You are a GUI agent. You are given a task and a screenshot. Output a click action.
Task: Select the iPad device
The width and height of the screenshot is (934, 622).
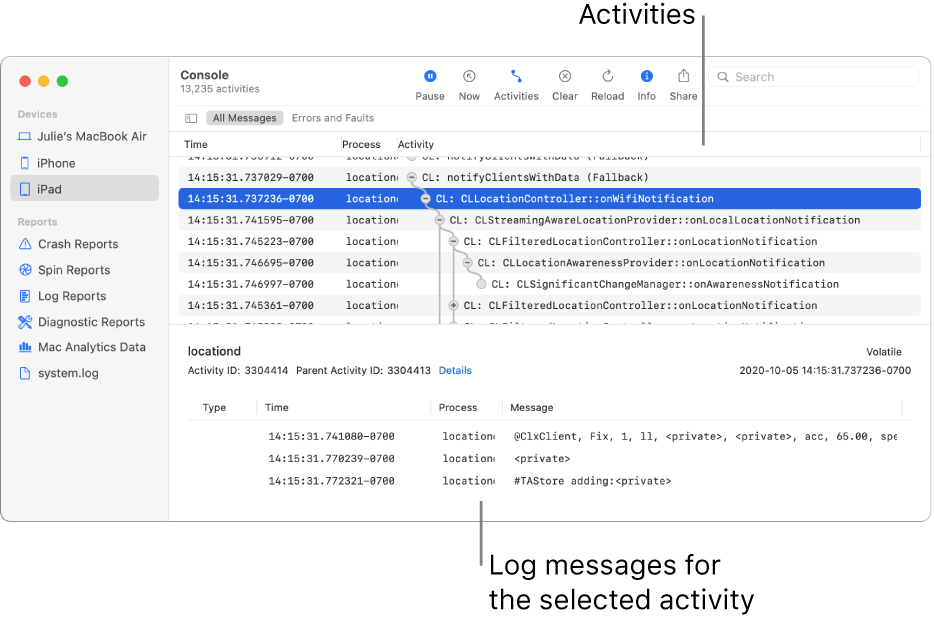[85, 189]
